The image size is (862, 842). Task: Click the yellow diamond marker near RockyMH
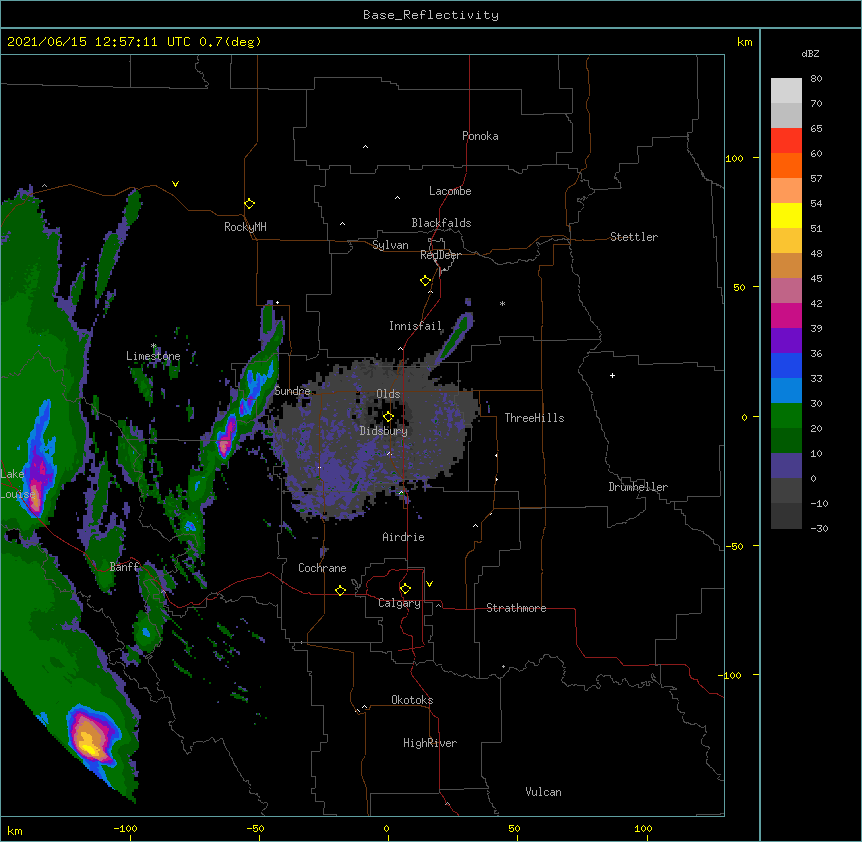pyautogui.click(x=249, y=204)
